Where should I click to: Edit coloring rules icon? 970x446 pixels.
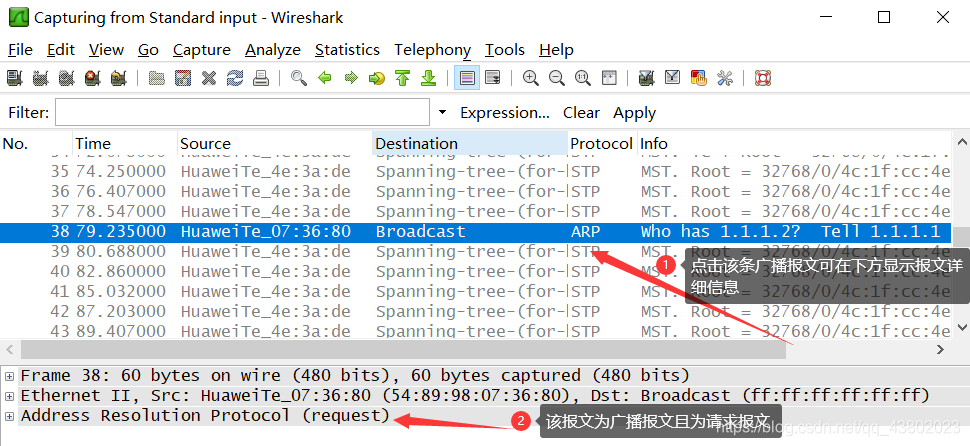click(698, 78)
